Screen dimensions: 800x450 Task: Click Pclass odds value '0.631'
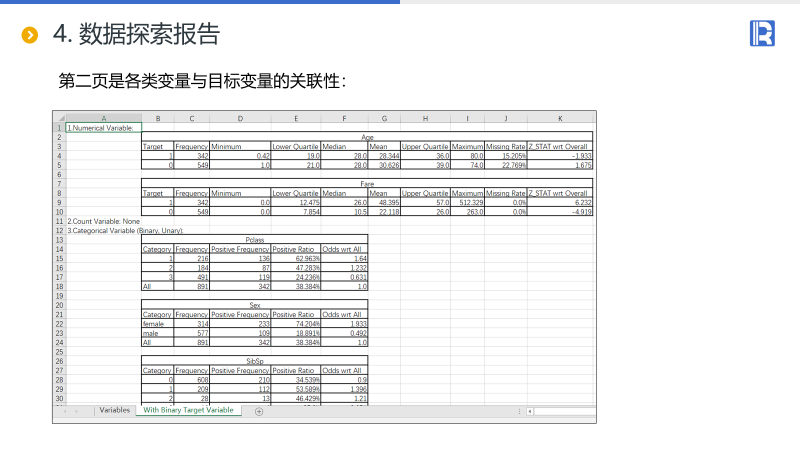click(x=344, y=277)
